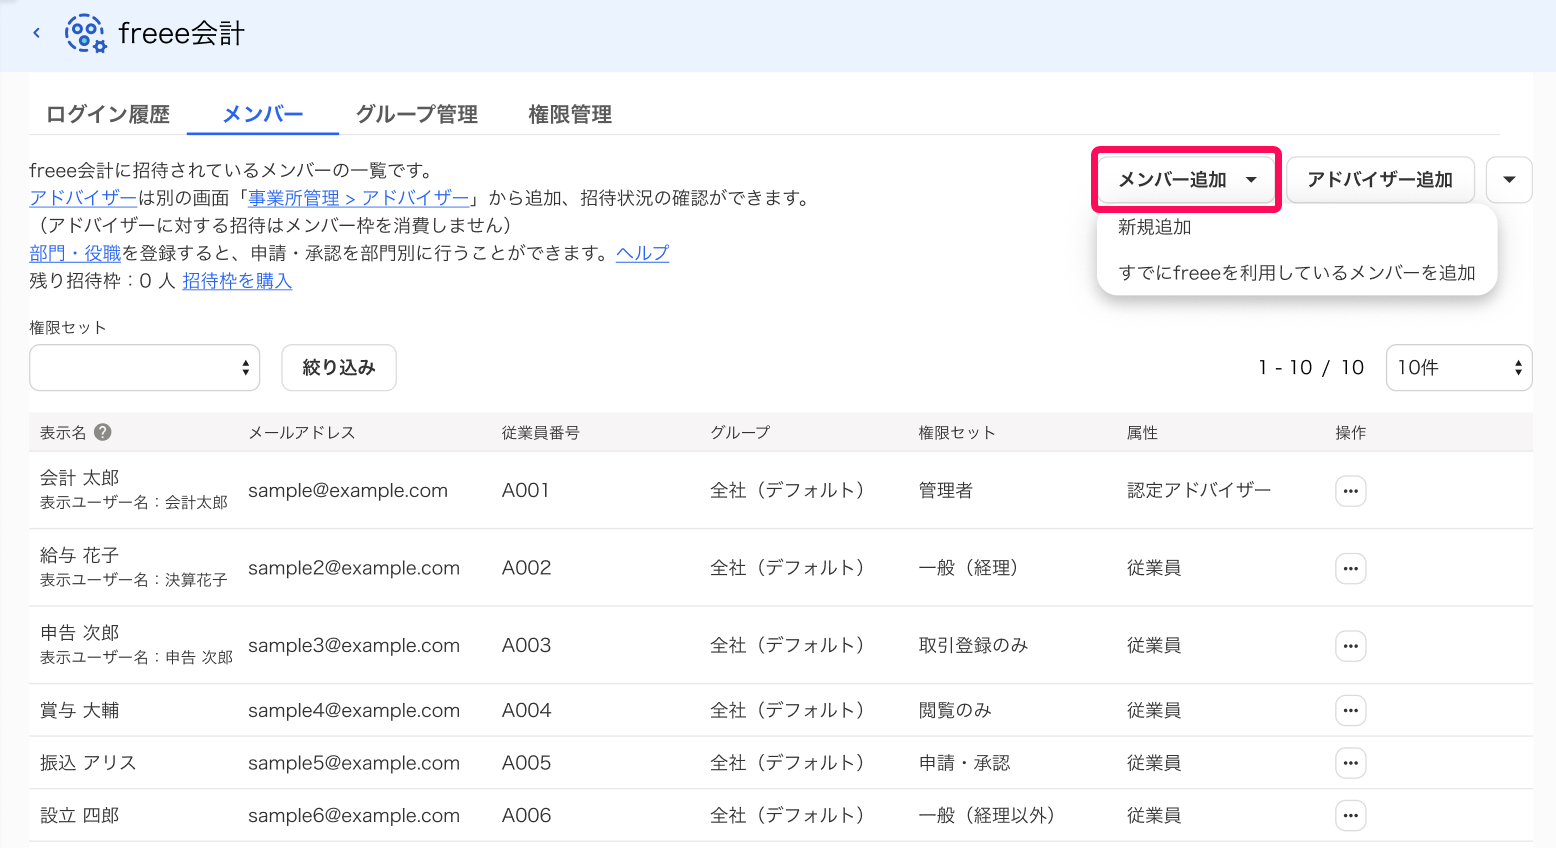This screenshot has width=1556, height=848.
Task: Click the 招待枠を購入 link
Action: point(237,281)
